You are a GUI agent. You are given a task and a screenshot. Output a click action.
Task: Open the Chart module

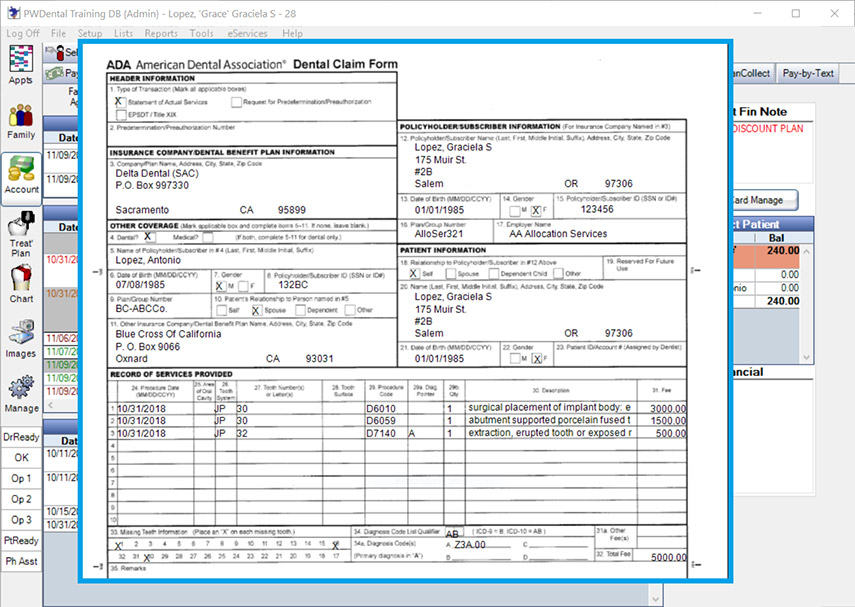pos(21,284)
